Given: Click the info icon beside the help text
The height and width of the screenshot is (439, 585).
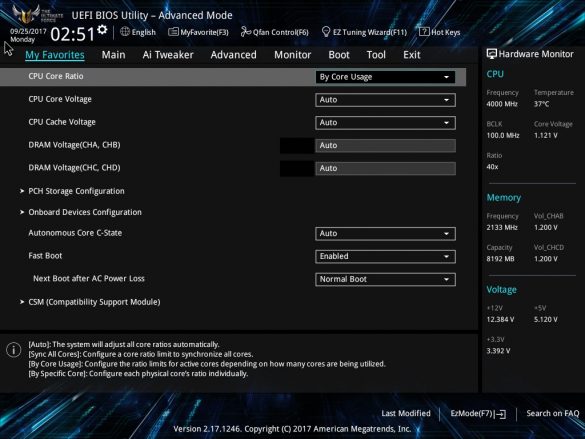Looking at the screenshot, I should (14, 350).
